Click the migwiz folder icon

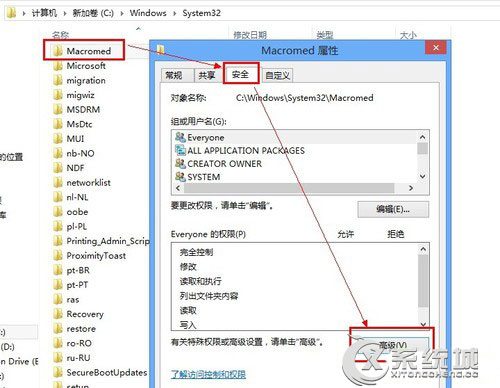[58, 95]
